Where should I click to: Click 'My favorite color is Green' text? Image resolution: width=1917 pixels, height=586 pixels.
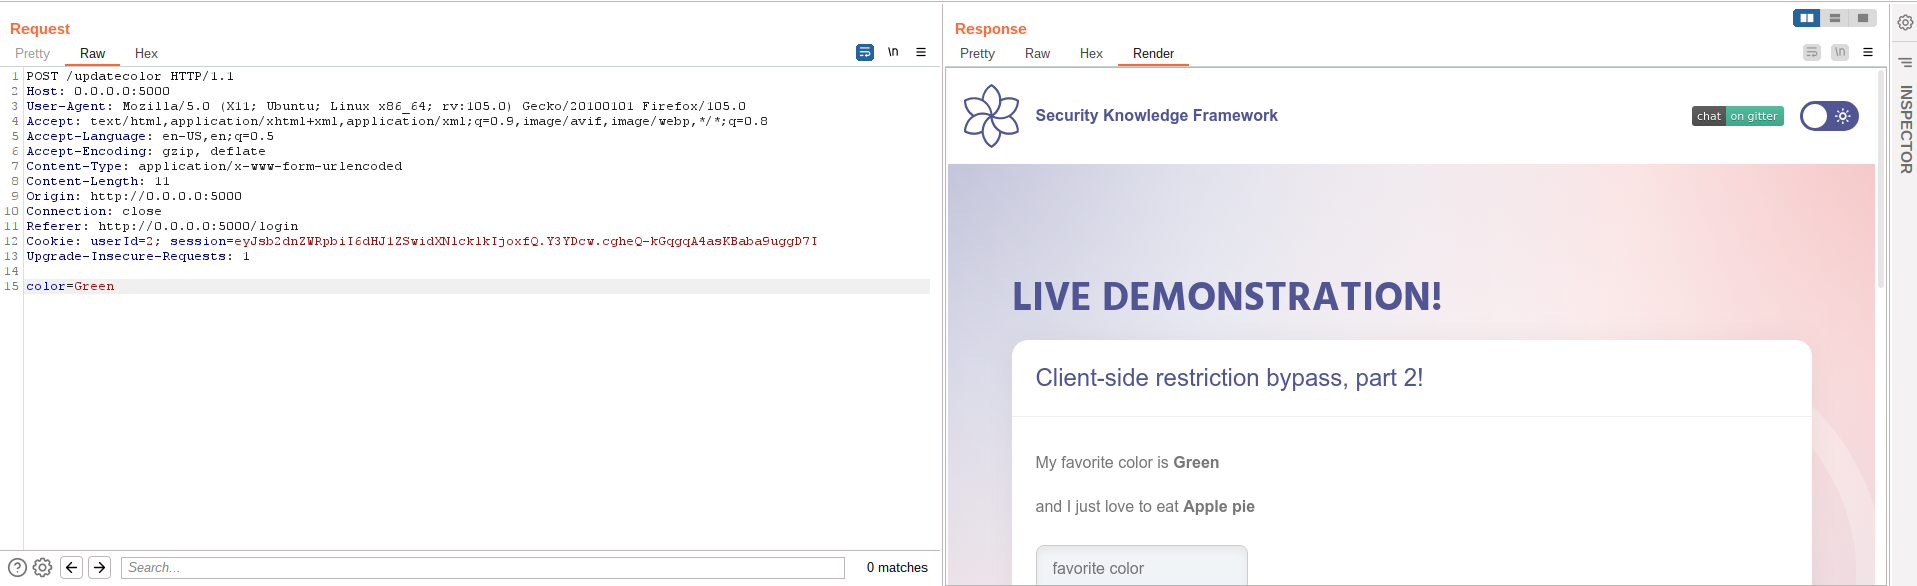[x=1127, y=462]
